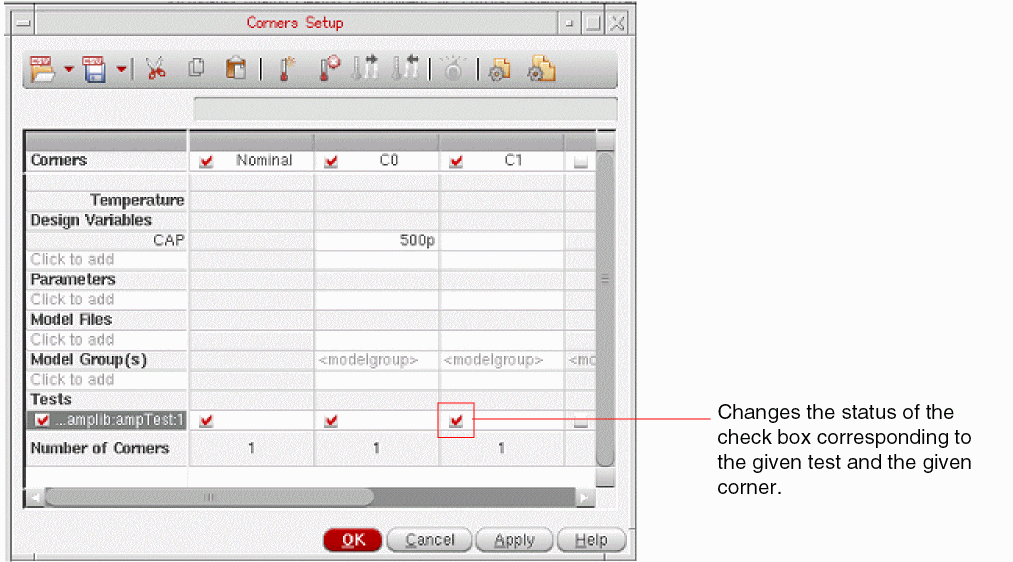Toggle ampTest unchecked box in last column
Viewport: 1013px width, 562px height.
click(x=581, y=421)
